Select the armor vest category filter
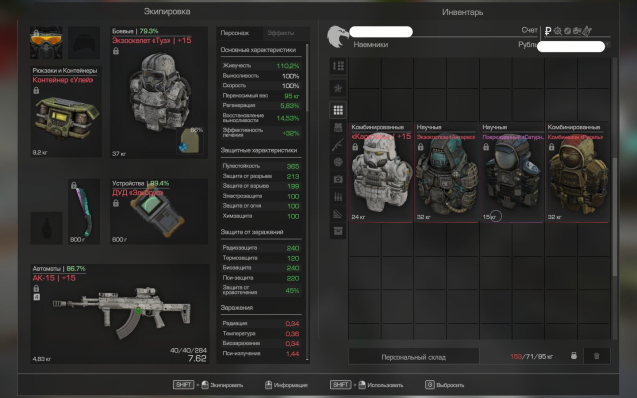Screen dimensions: 637x398 [x=338, y=128]
